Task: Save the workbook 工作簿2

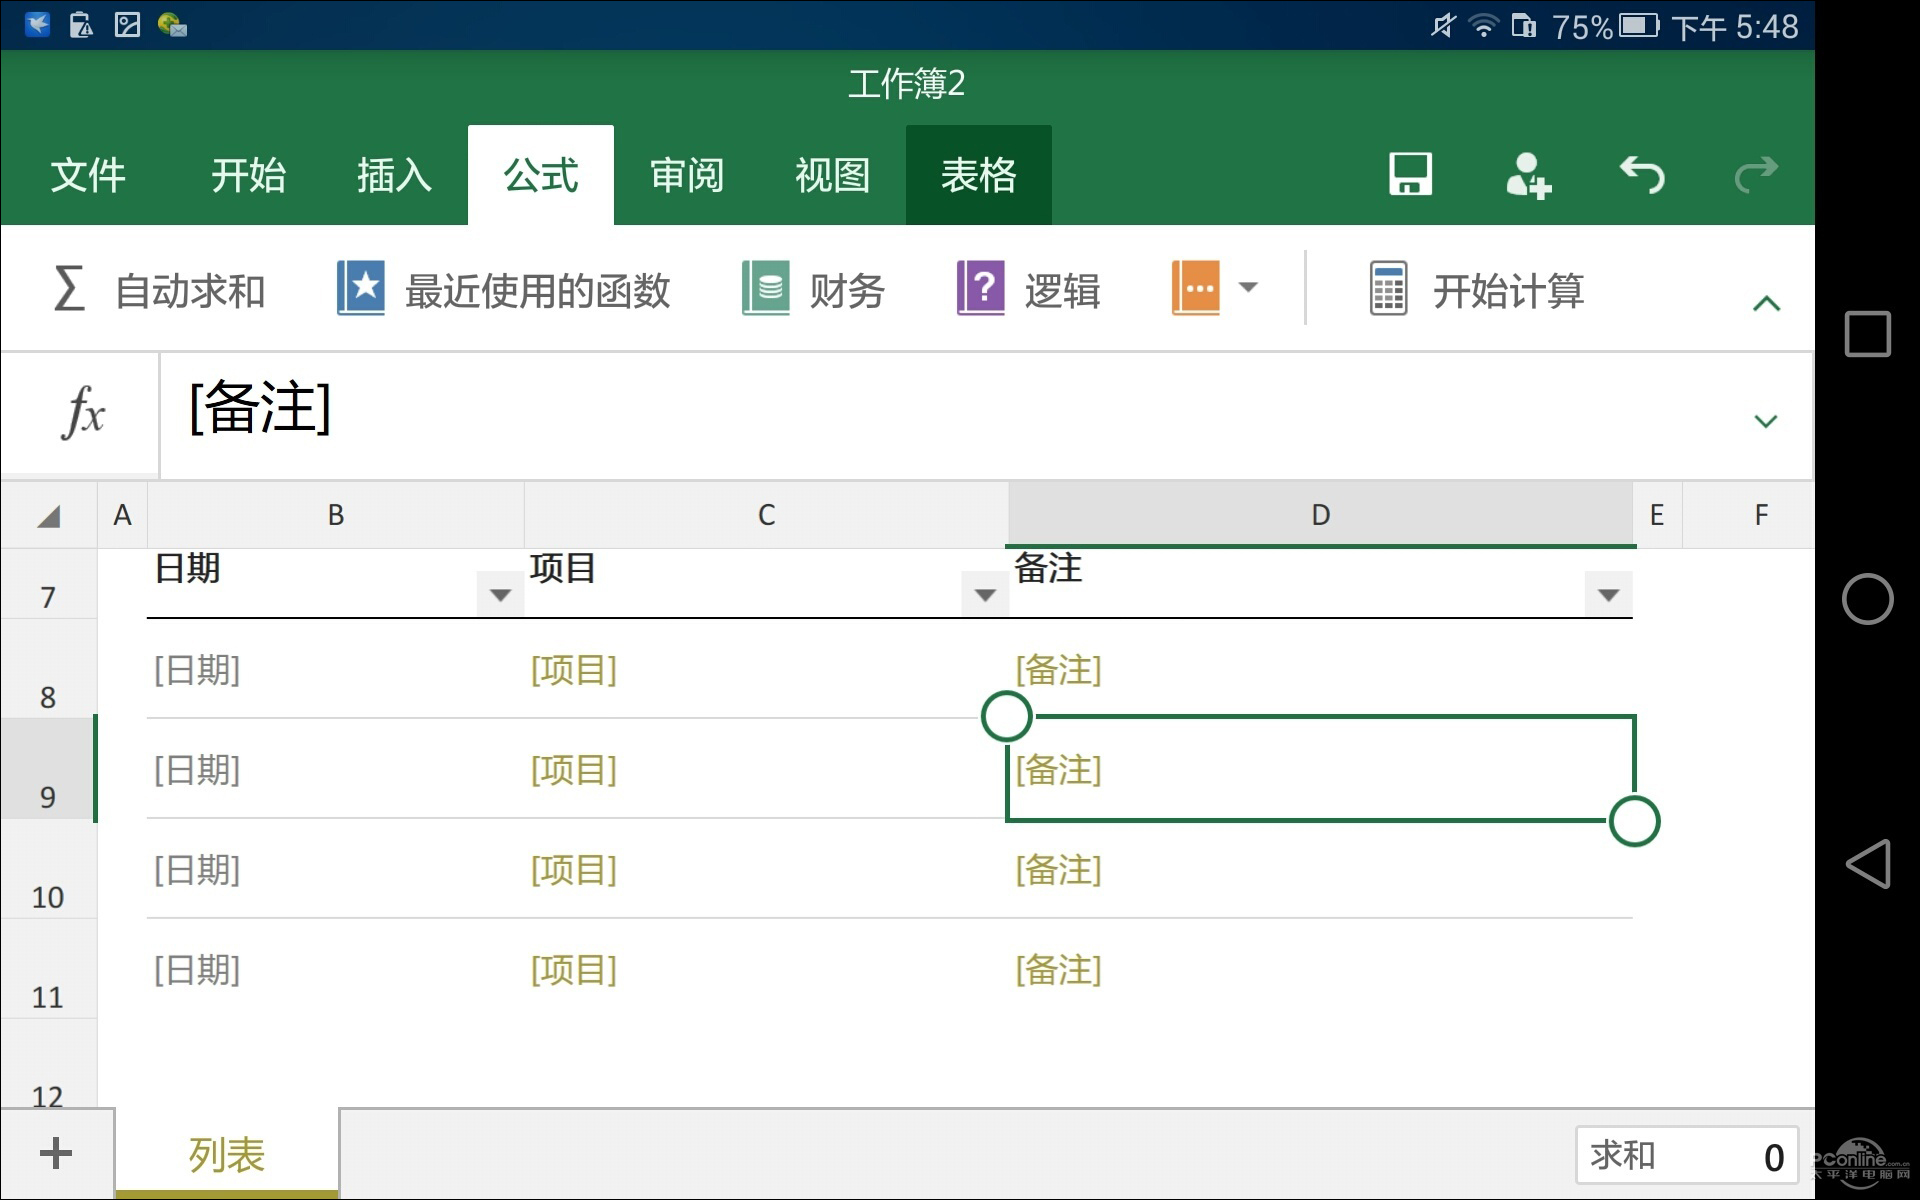Action: 1409,175
